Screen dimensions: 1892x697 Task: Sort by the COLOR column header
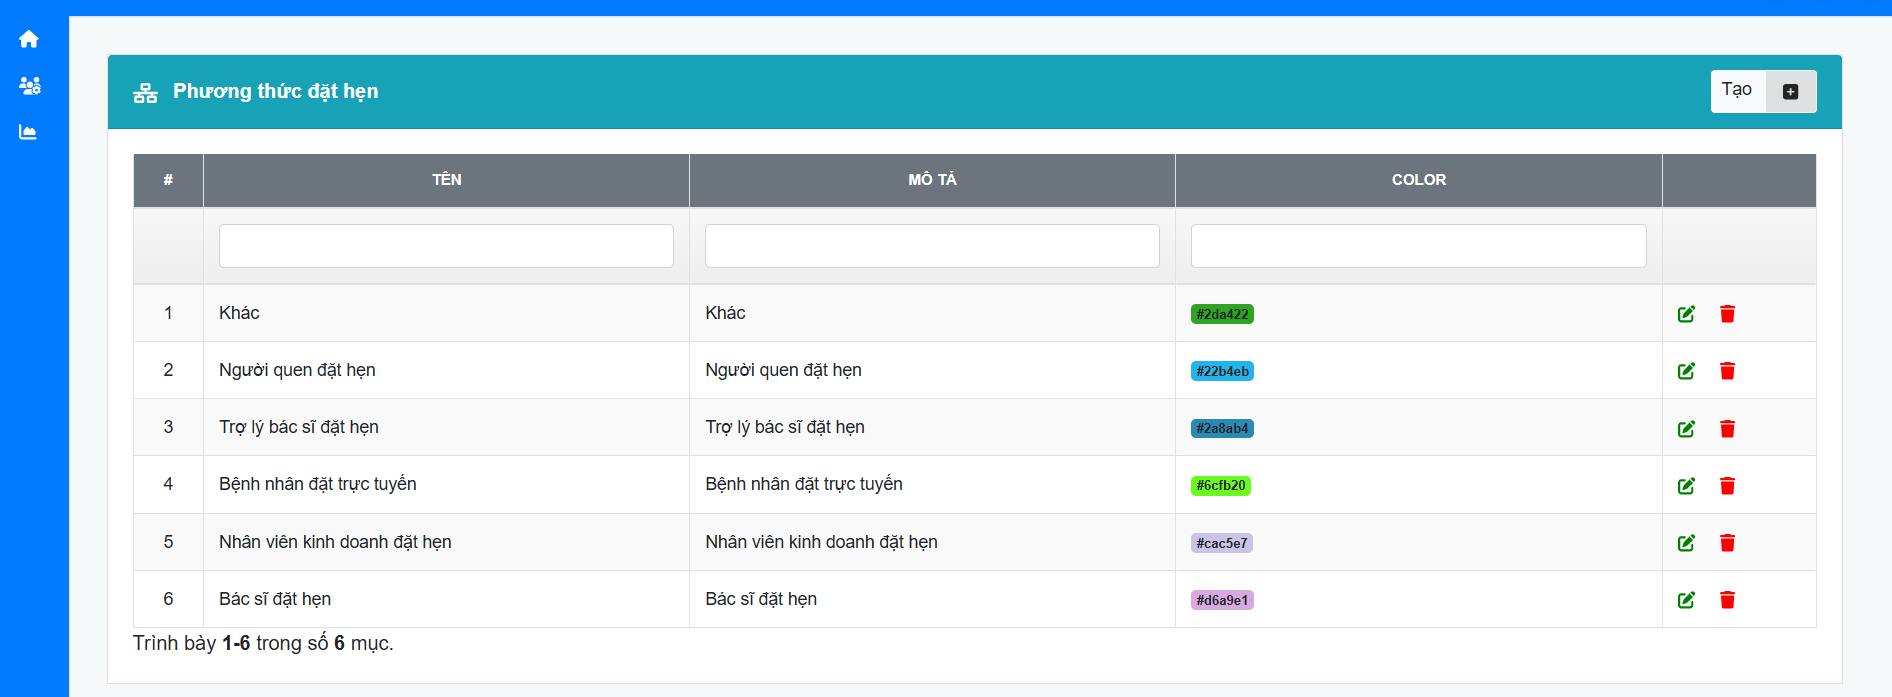(1418, 180)
